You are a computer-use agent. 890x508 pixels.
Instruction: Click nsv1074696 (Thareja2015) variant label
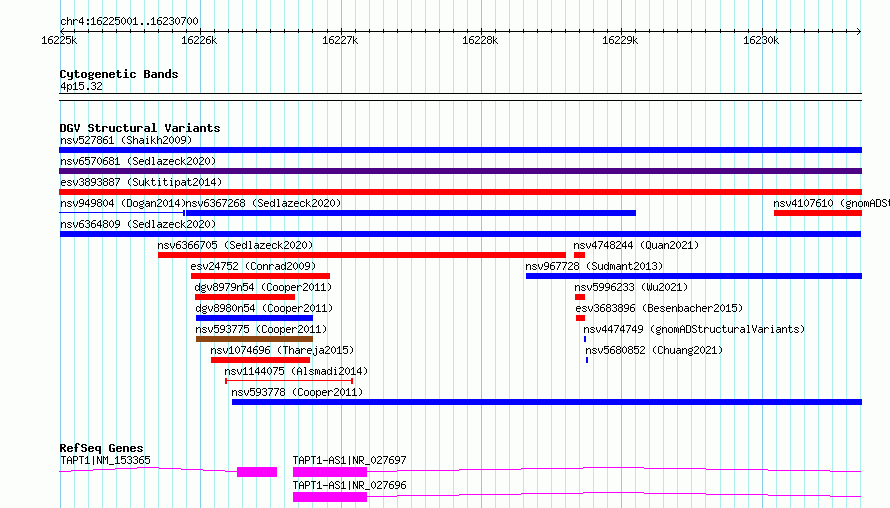282,350
